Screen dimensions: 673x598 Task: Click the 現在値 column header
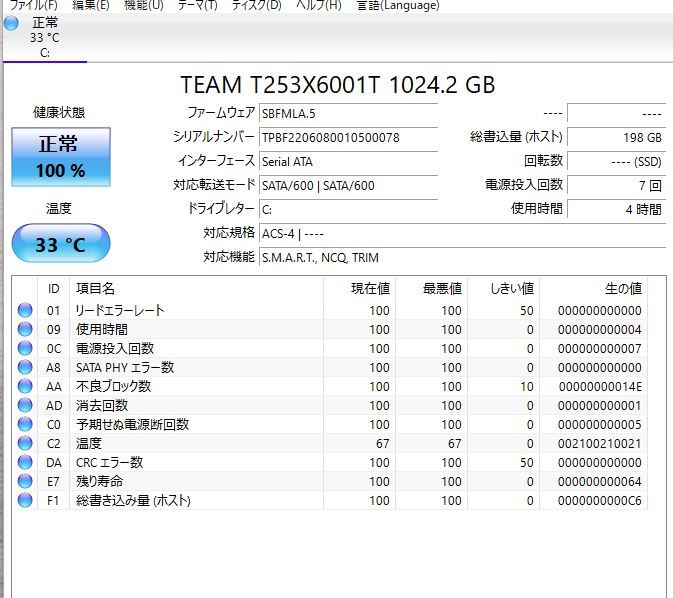point(360,288)
